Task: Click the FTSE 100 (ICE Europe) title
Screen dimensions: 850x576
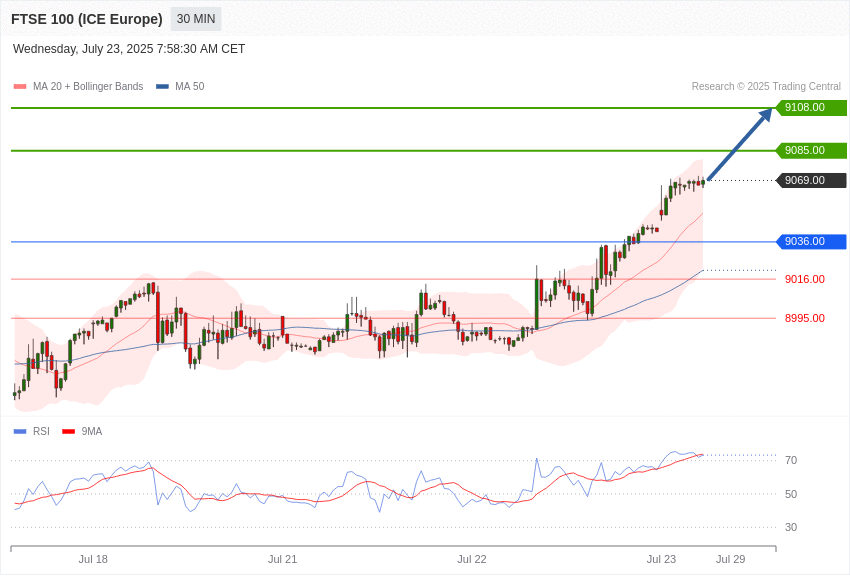Action: point(87,19)
